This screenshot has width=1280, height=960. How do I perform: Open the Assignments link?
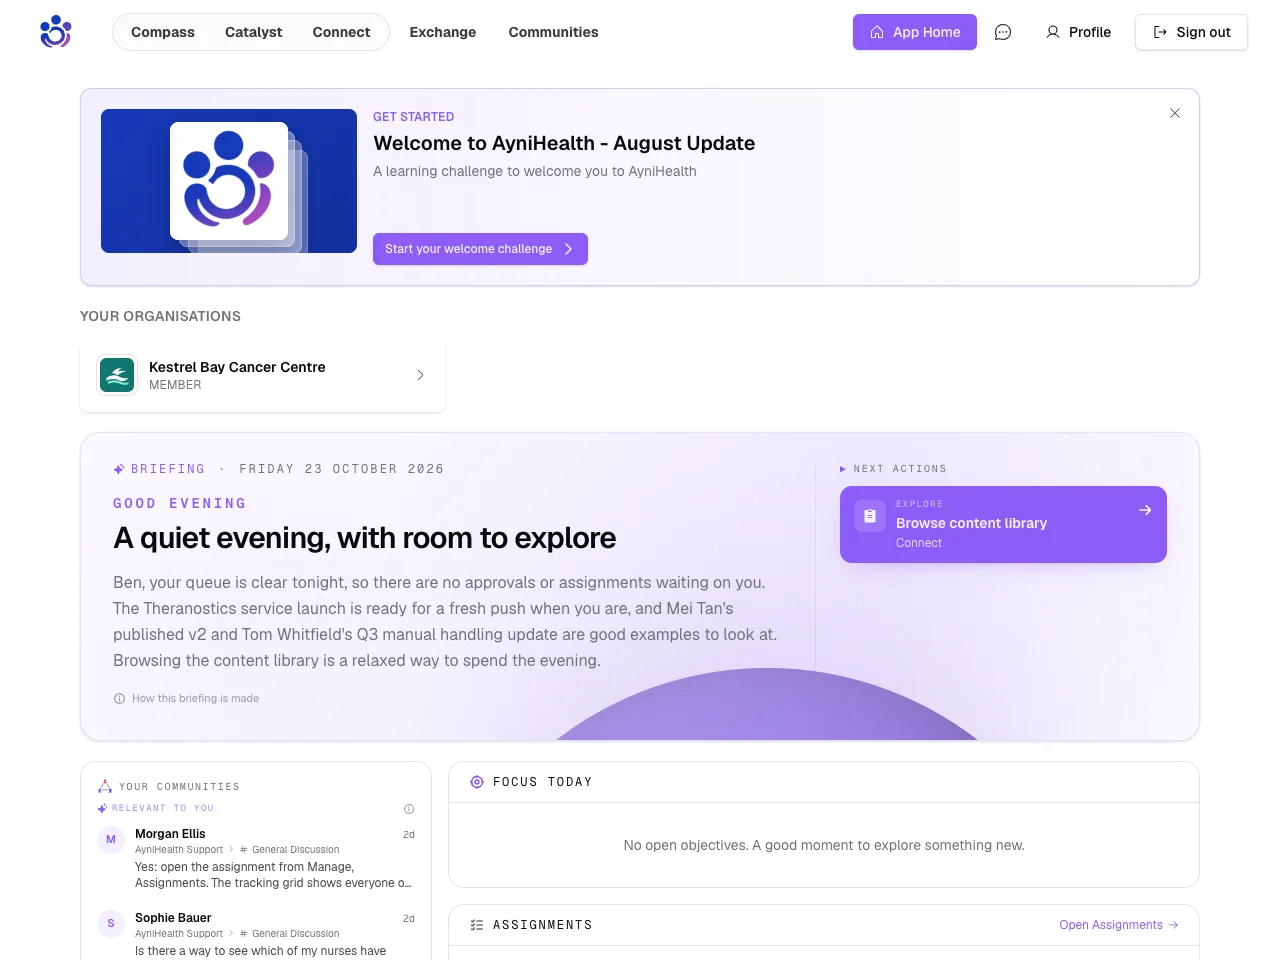pyautogui.click(x=1119, y=925)
